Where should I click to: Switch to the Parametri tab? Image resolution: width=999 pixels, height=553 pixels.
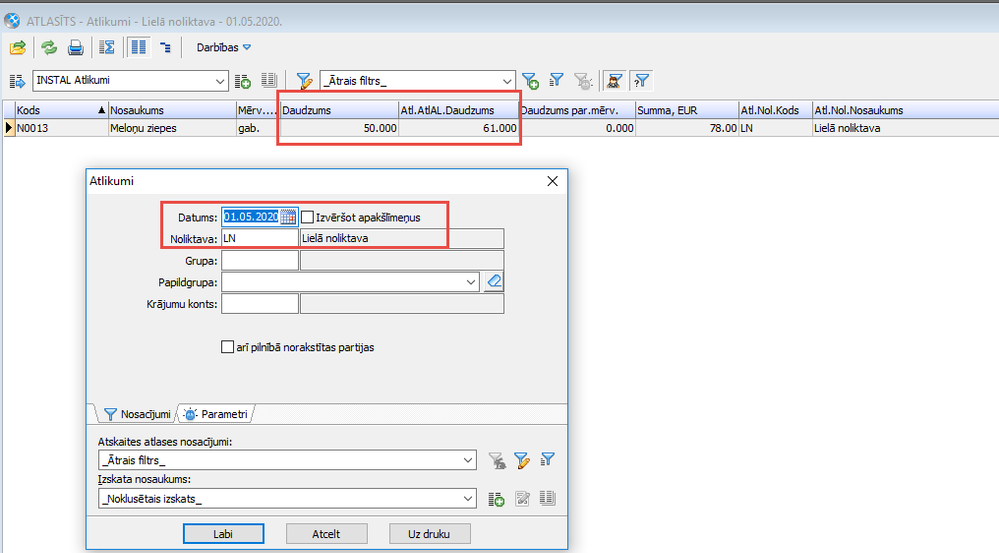[216, 414]
